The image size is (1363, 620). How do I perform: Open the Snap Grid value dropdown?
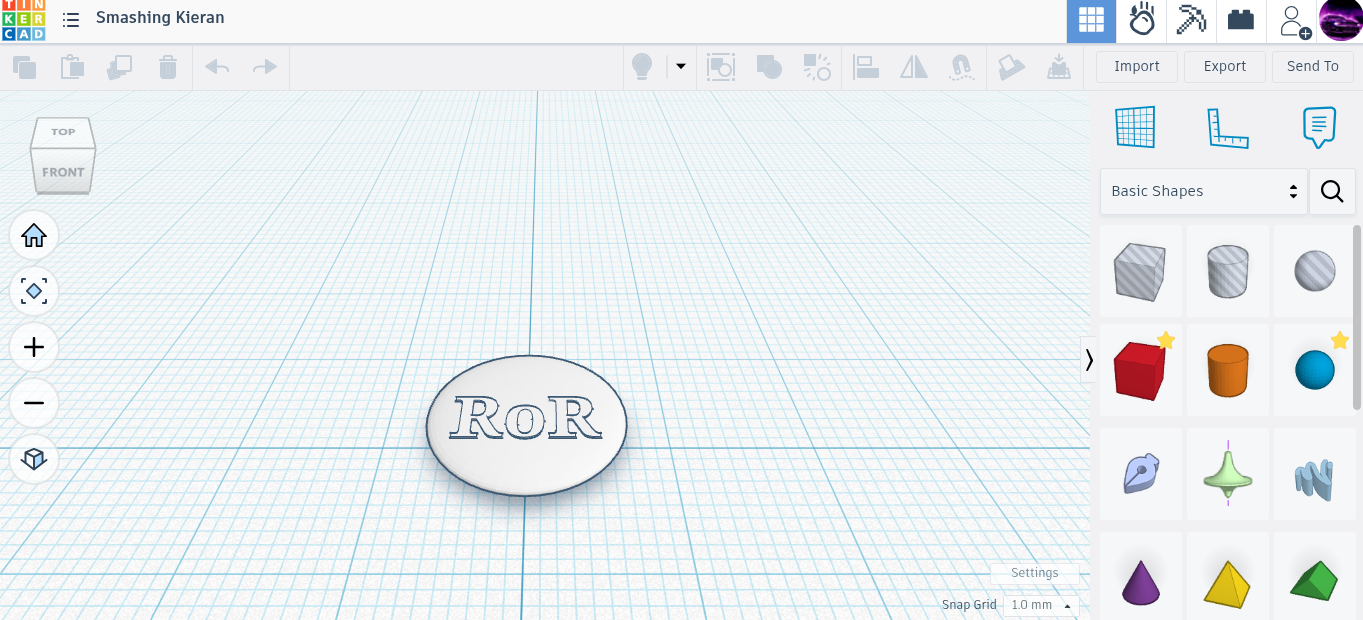1040,605
